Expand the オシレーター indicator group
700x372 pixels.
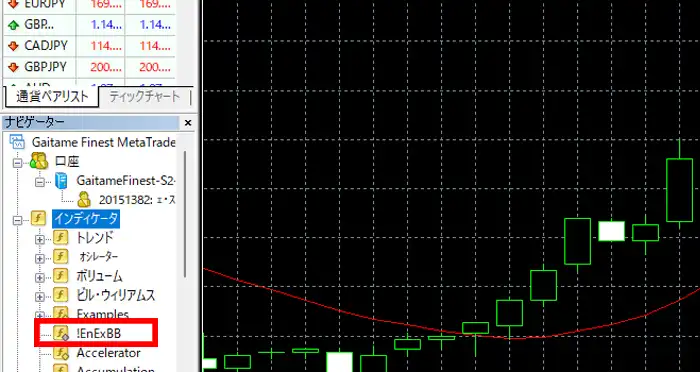pos(40,258)
